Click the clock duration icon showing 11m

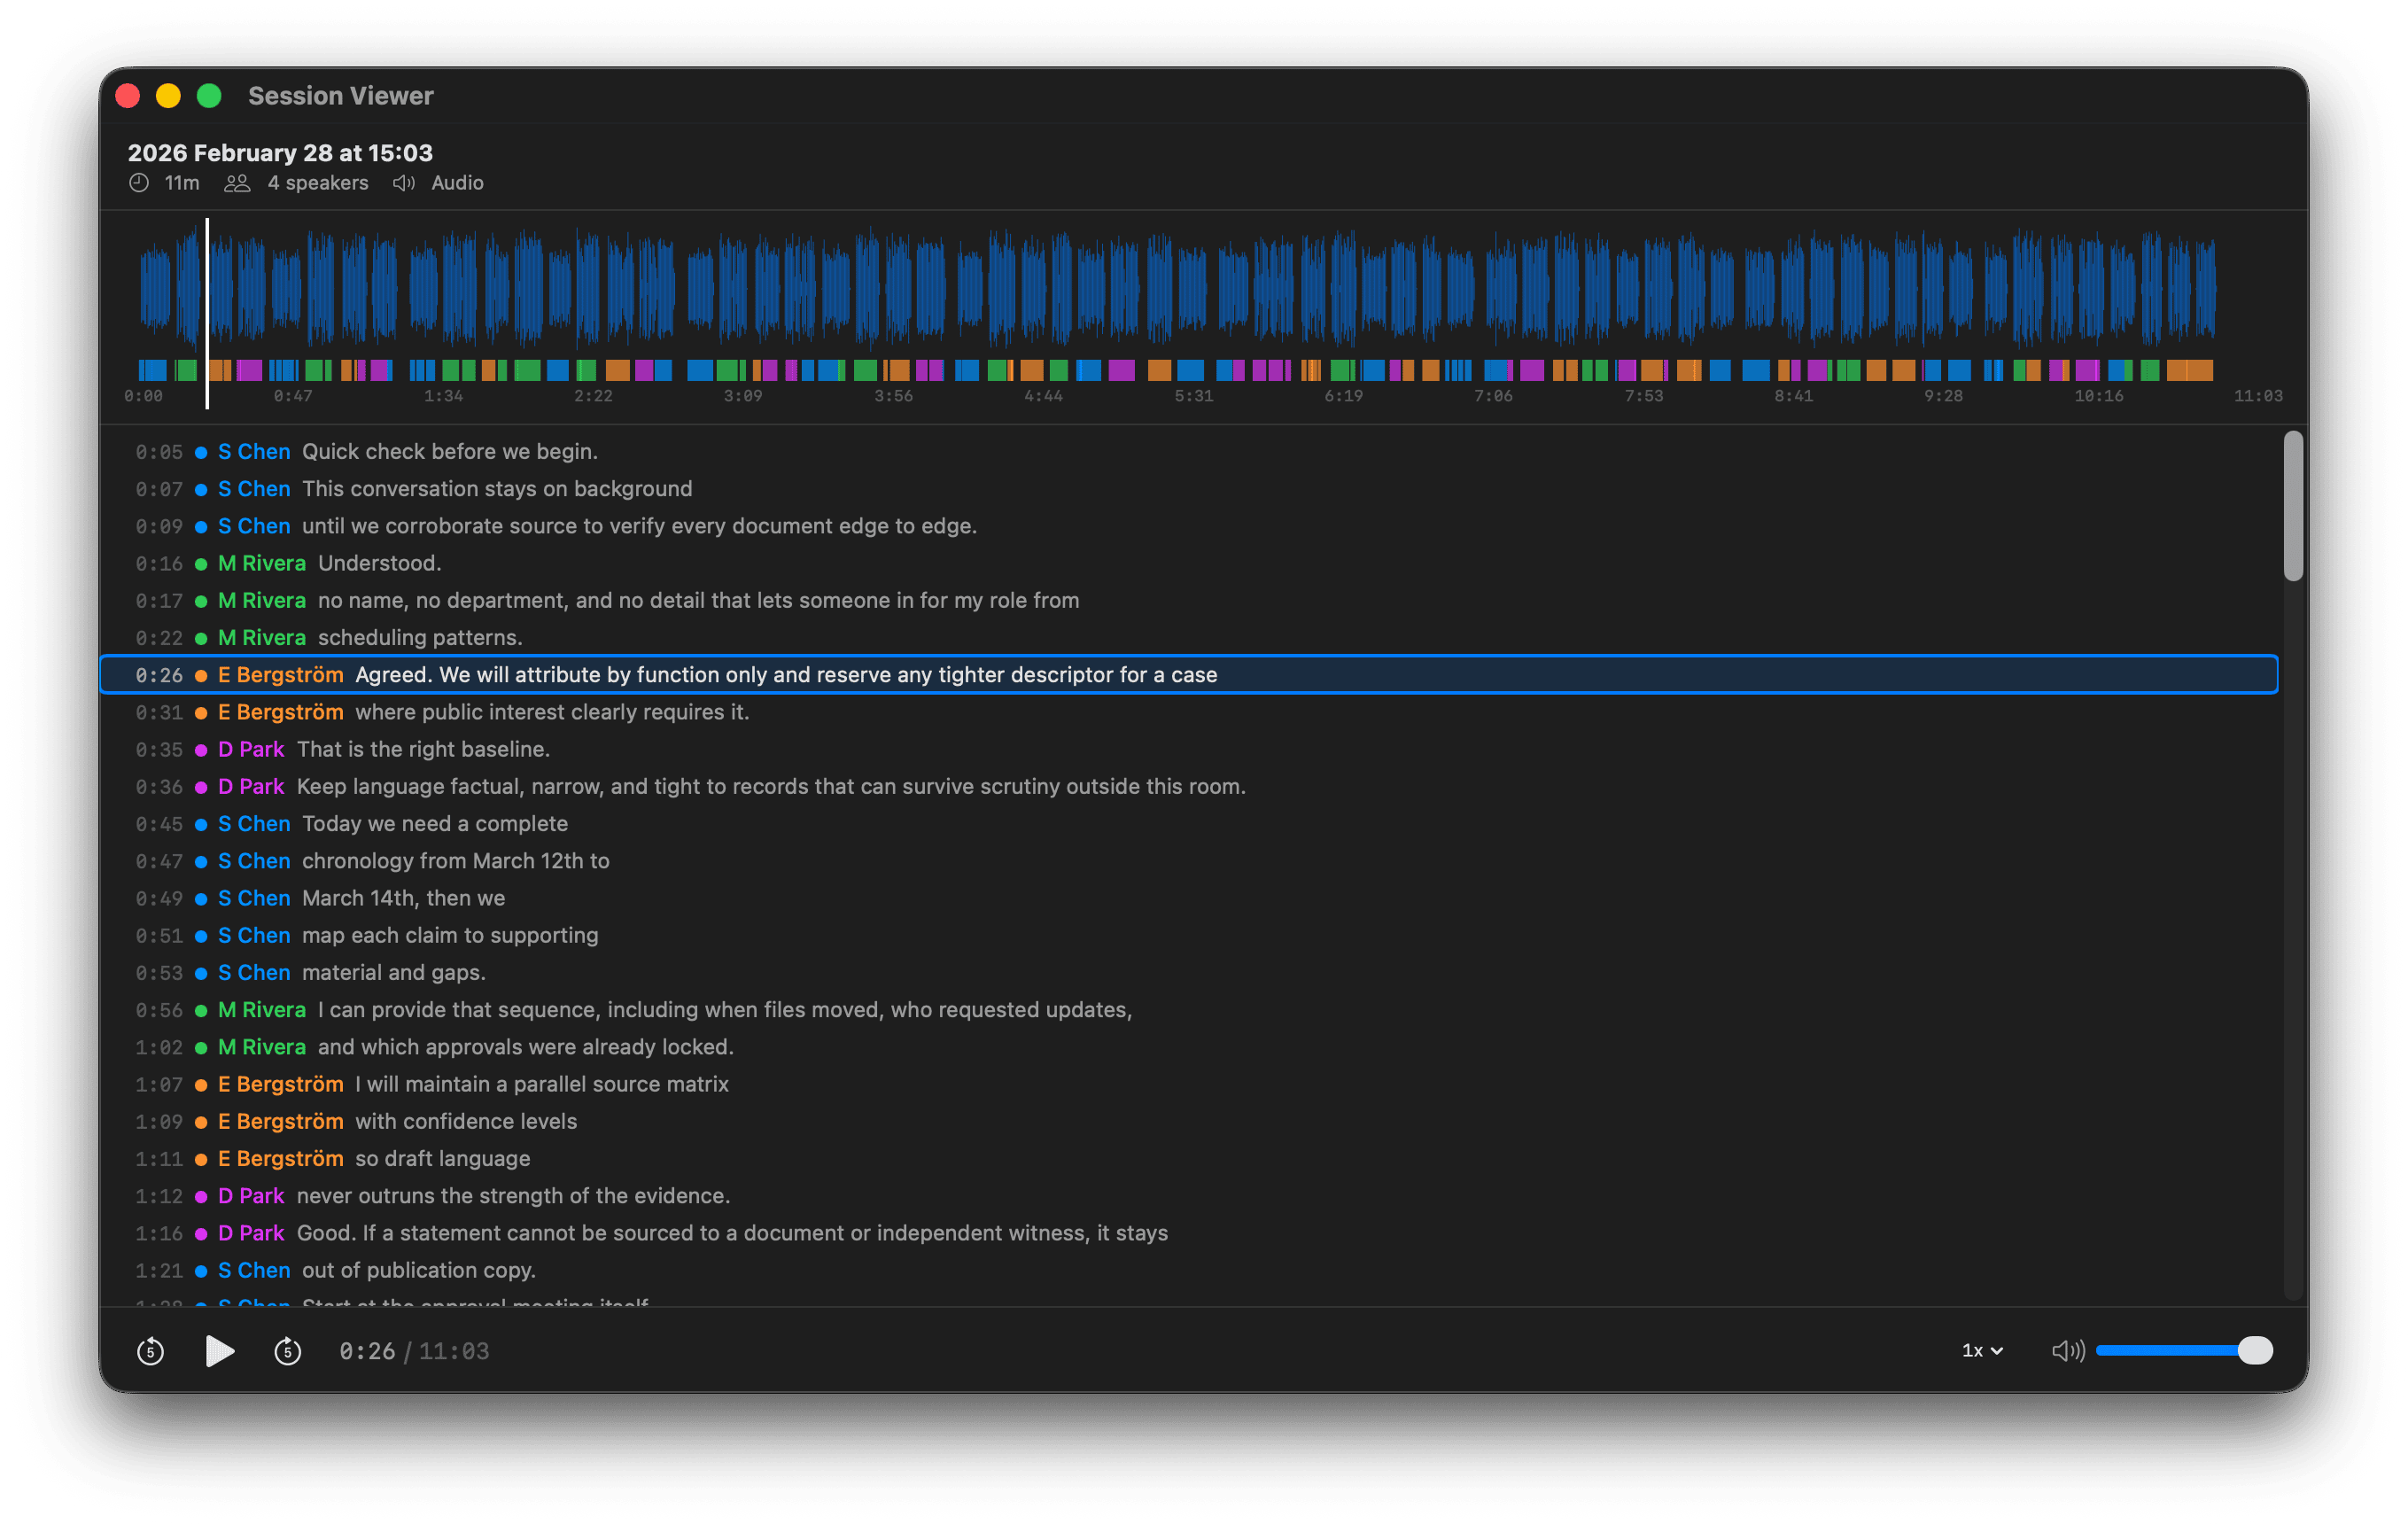tap(139, 182)
